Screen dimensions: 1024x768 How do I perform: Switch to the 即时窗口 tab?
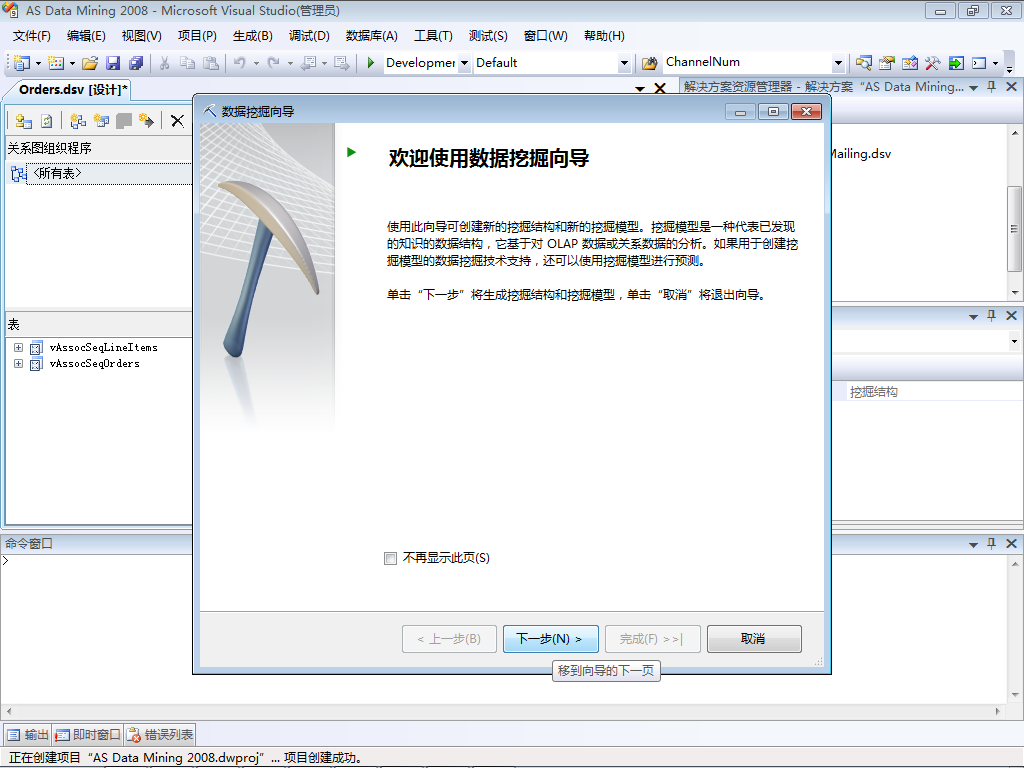pos(88,735)
